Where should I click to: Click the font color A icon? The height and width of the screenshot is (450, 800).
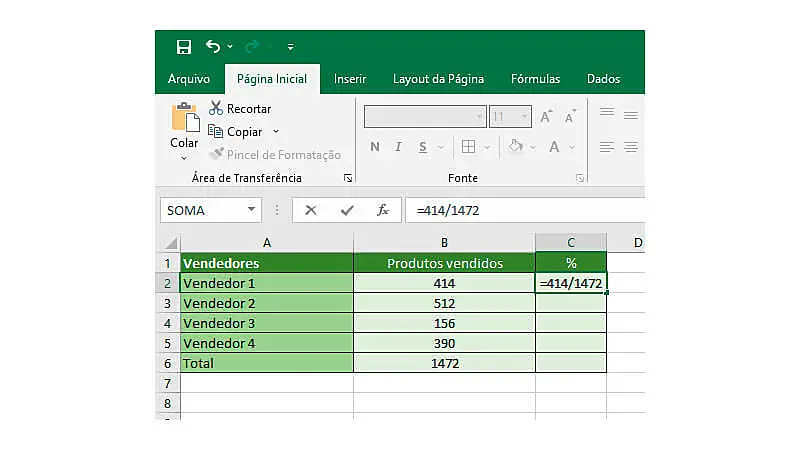point(554,147)
